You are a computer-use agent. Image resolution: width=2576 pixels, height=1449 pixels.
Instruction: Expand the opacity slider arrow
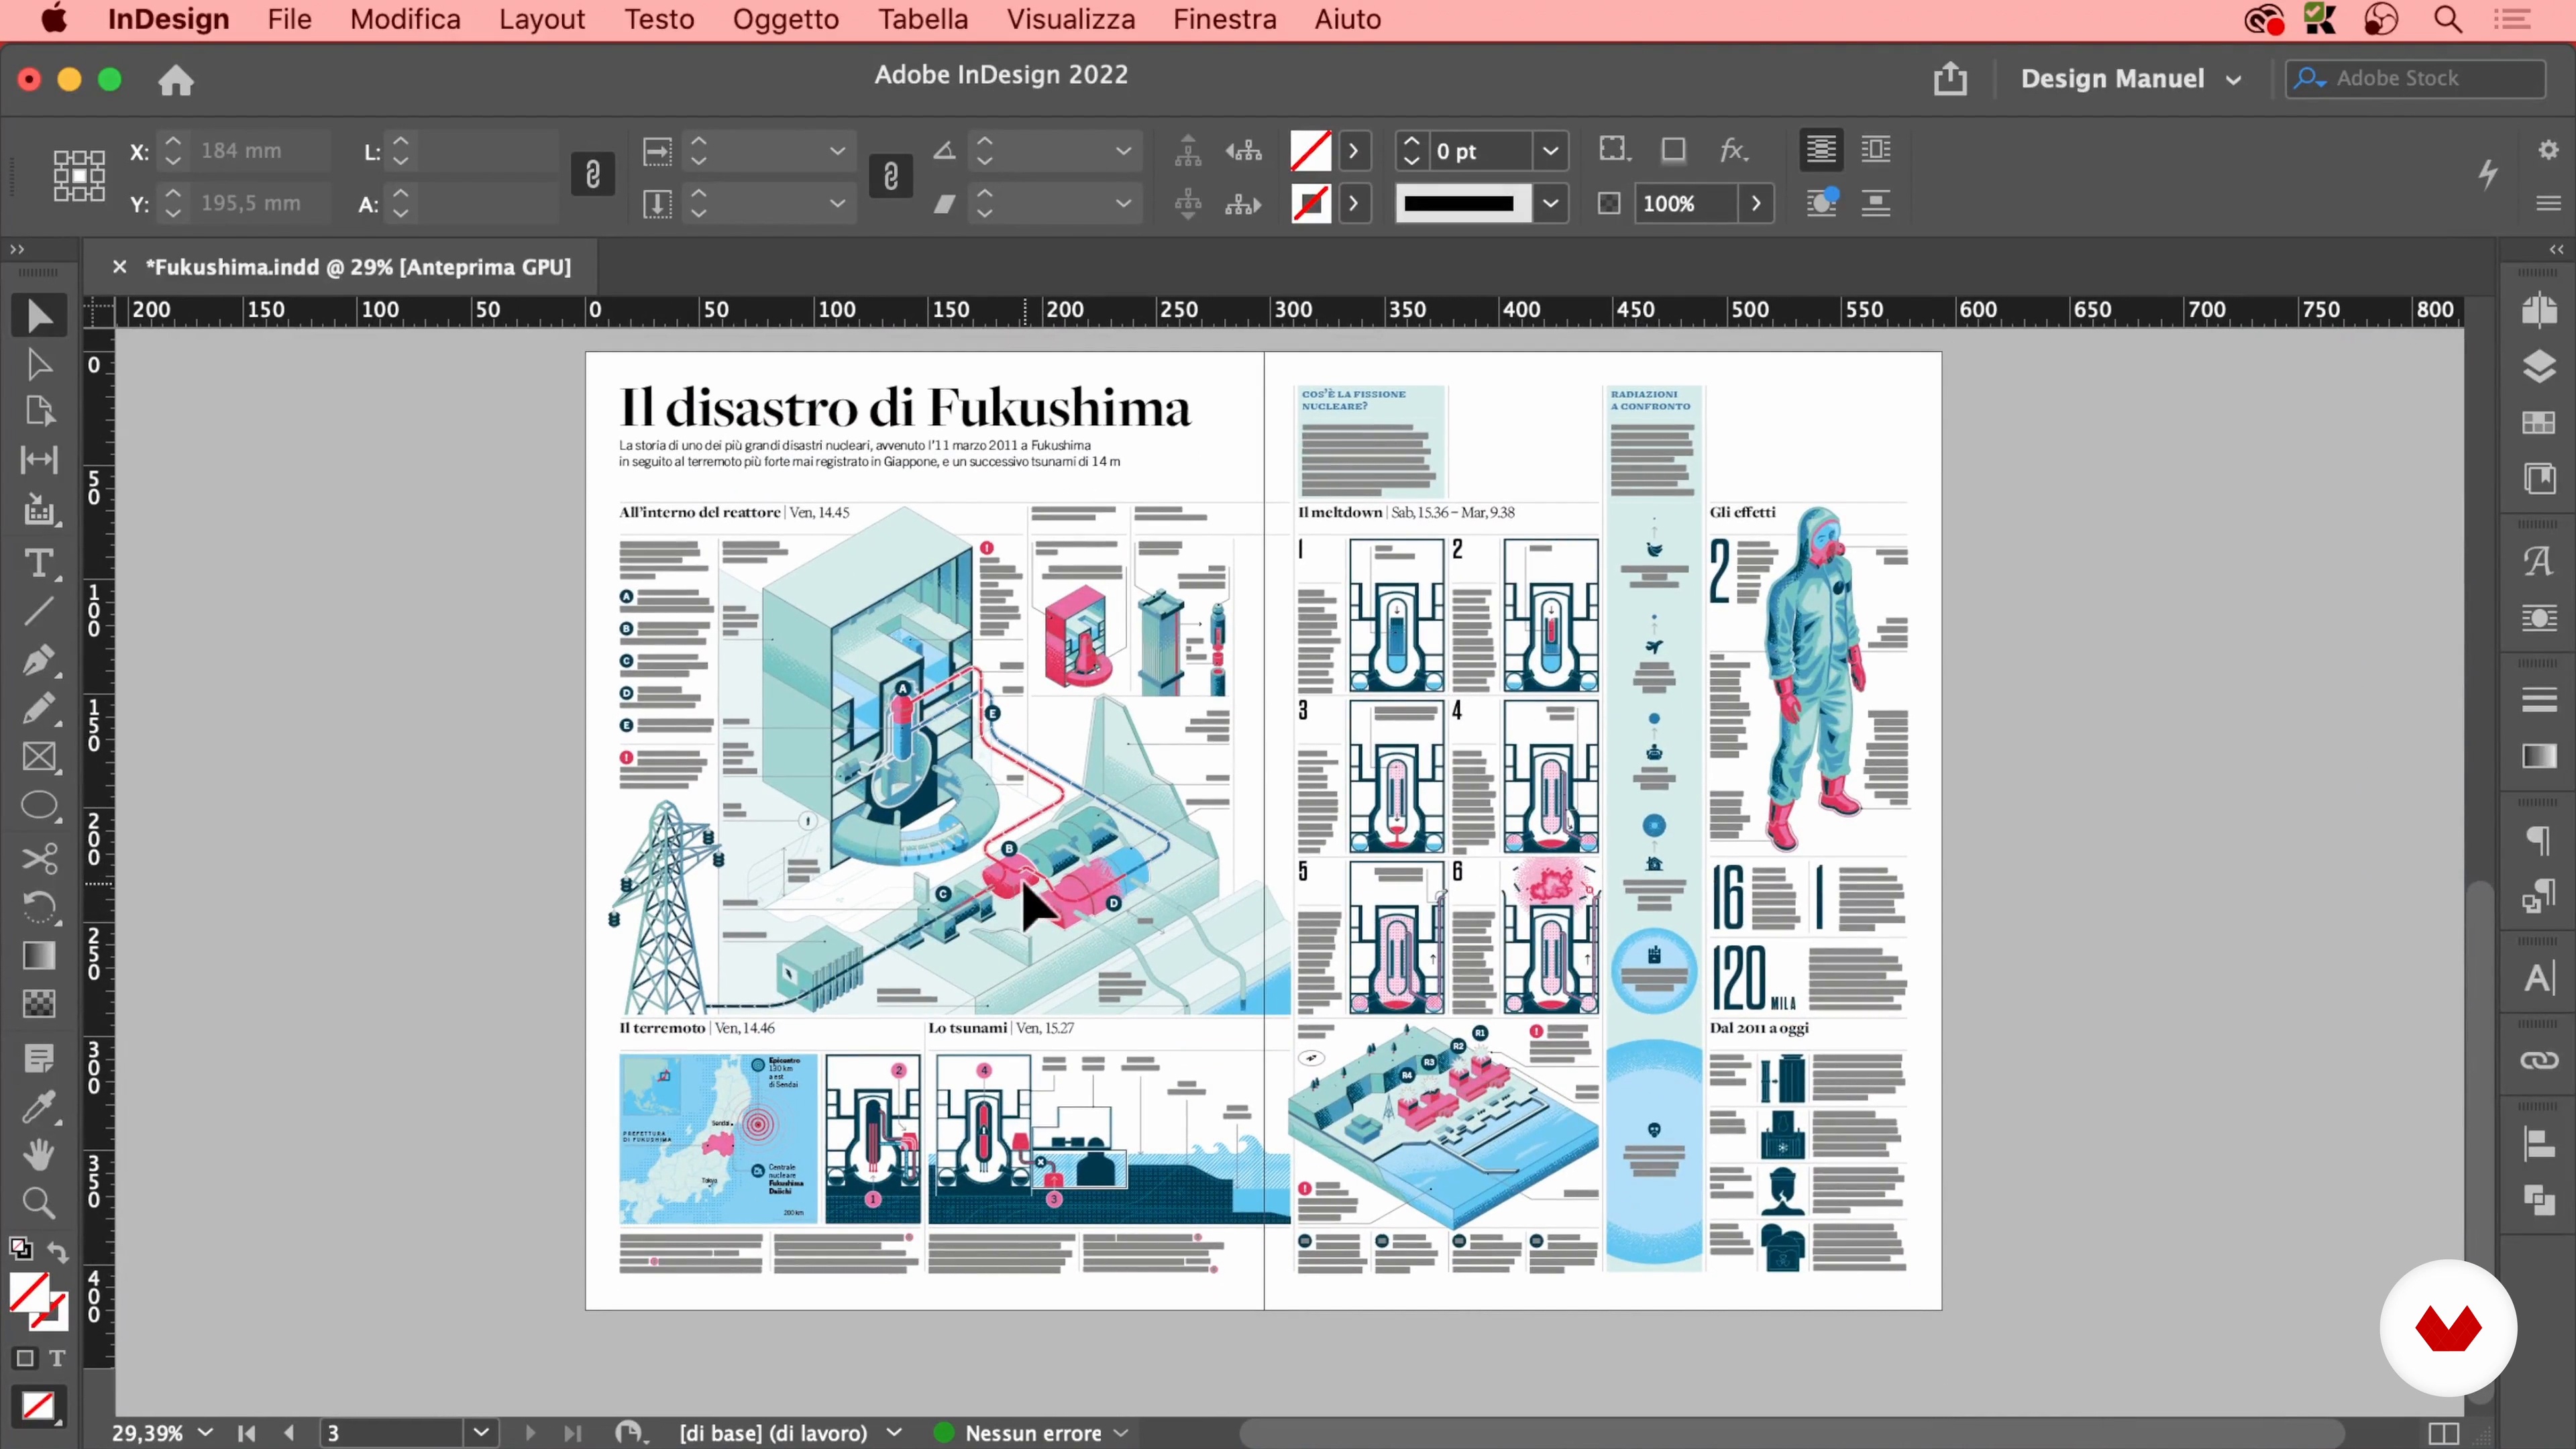pyautogui.click(x=1756, y=204)
